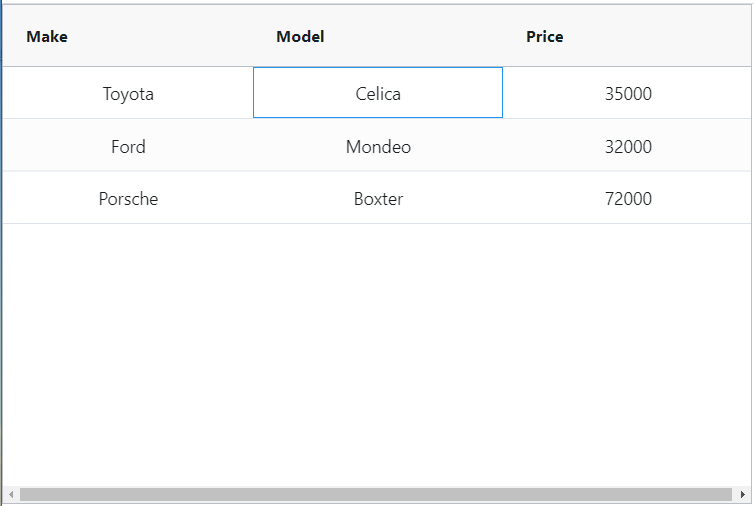Select the Toyota cell
Viewport: 754px width, 506px height.
click(x=128, y=93)
